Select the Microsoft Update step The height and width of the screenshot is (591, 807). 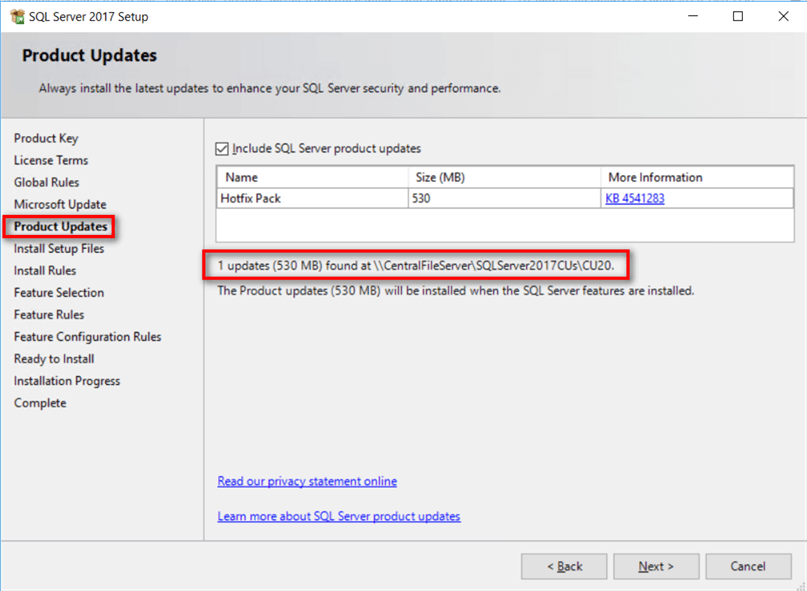coord(60,204)
